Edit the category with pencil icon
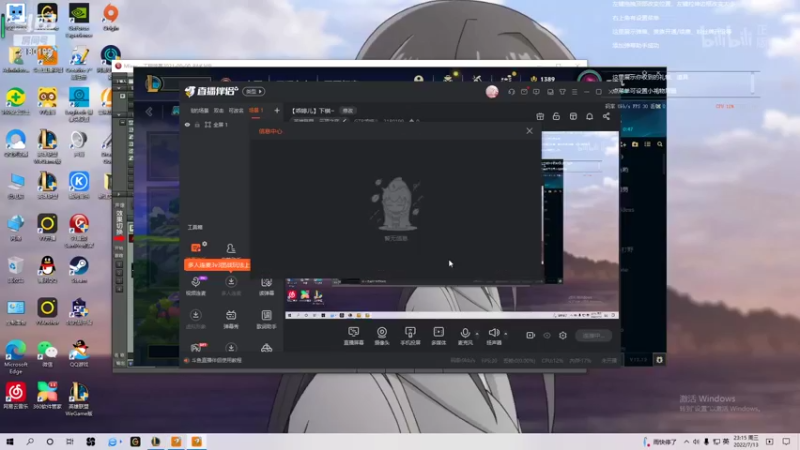The height and width of the screenshot is (450, 800). pos(344,121)
